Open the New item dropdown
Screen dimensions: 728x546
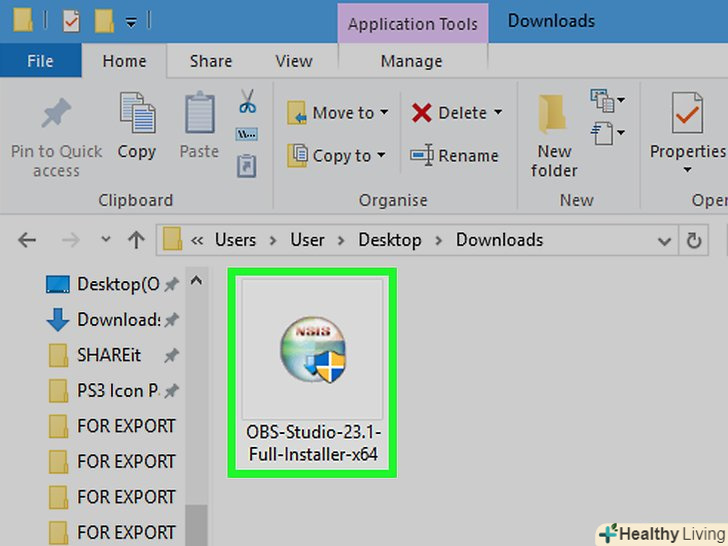[x=607, y=101]
